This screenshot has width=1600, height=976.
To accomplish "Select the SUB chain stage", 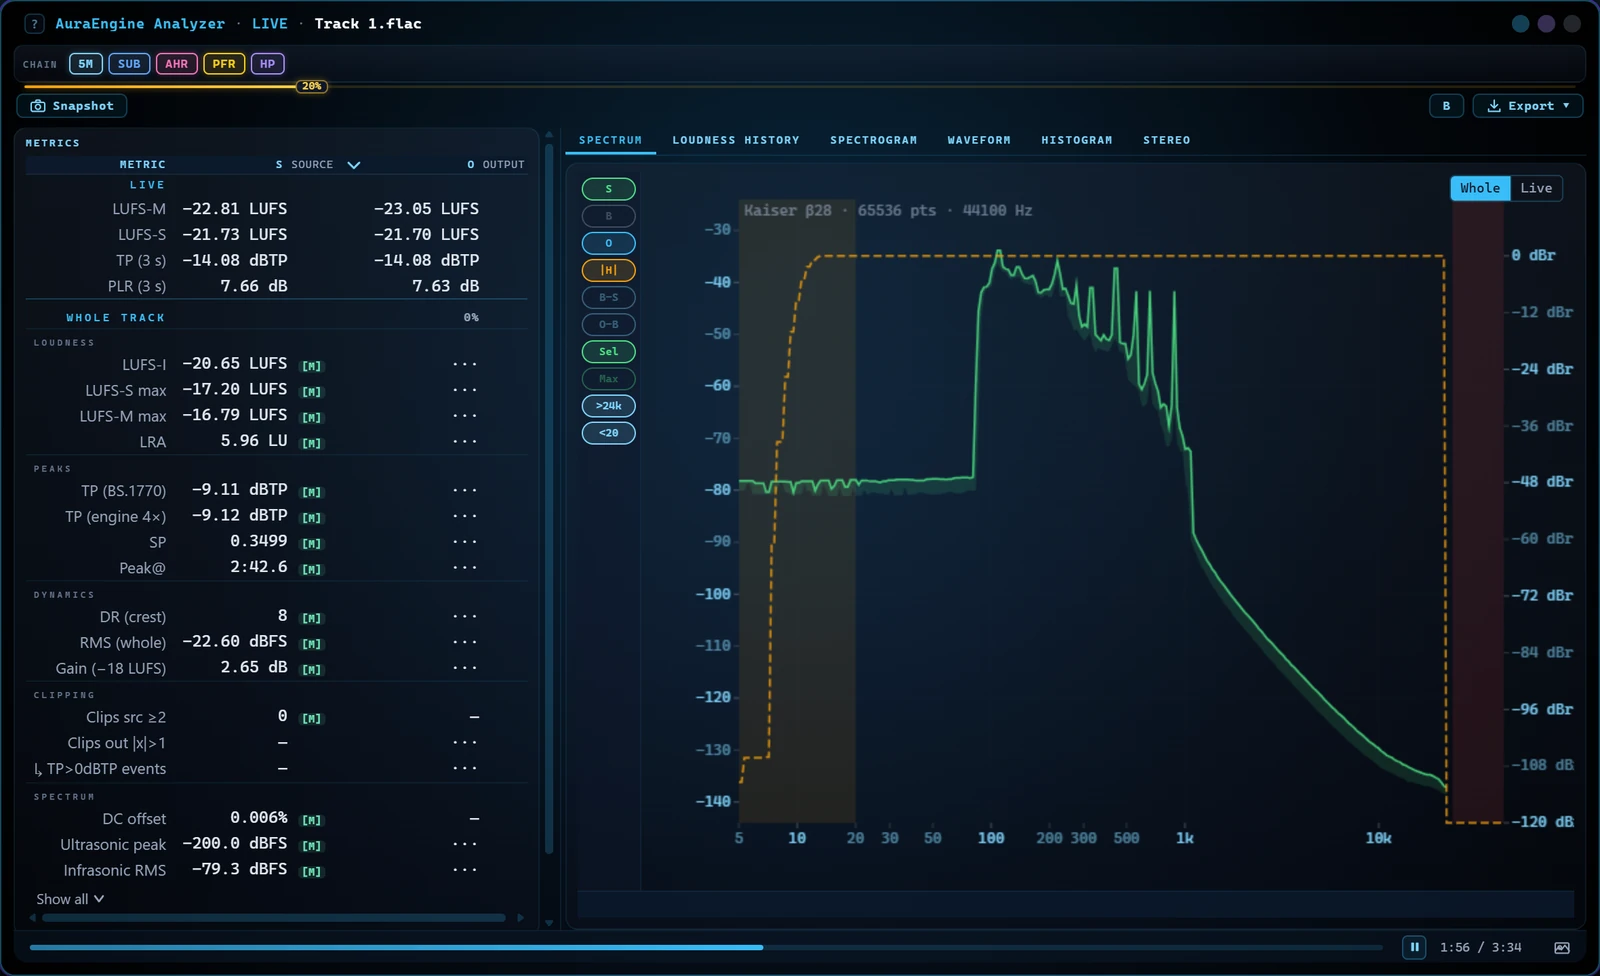I will tap(129, 64).
